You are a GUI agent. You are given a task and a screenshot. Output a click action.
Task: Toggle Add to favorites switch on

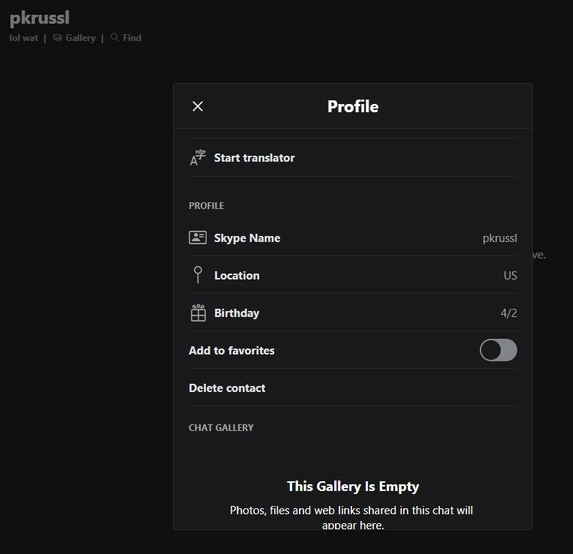(498, 350)
